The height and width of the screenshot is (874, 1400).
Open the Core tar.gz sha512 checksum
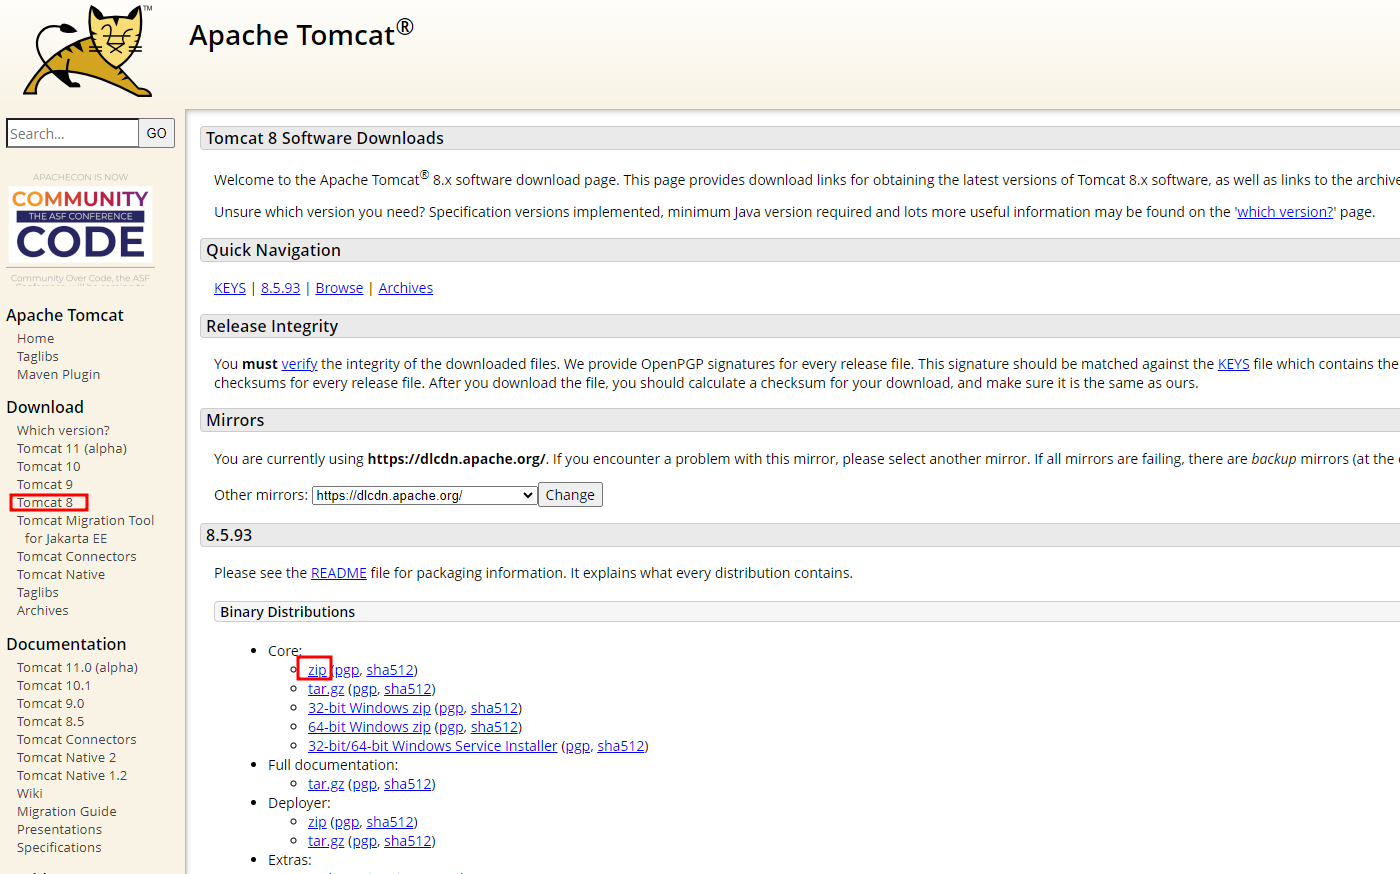[408, 689]
